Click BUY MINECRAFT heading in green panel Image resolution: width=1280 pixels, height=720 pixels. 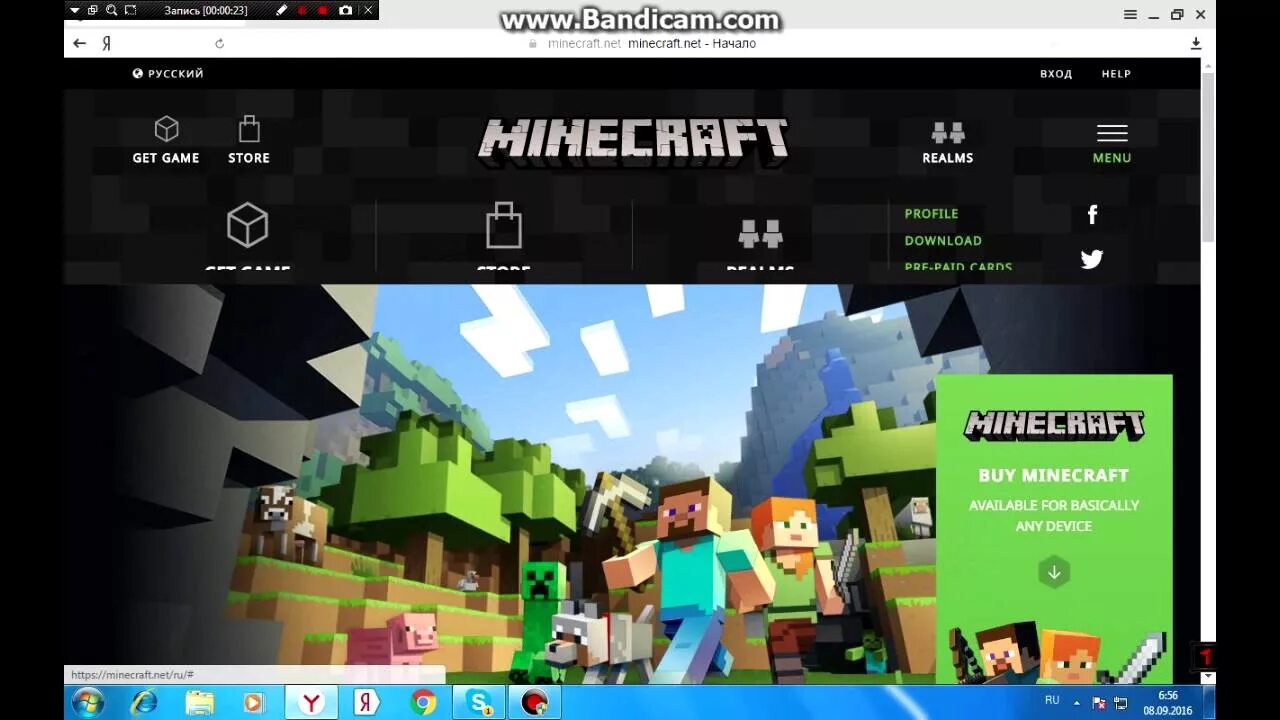pos(1053,476)
